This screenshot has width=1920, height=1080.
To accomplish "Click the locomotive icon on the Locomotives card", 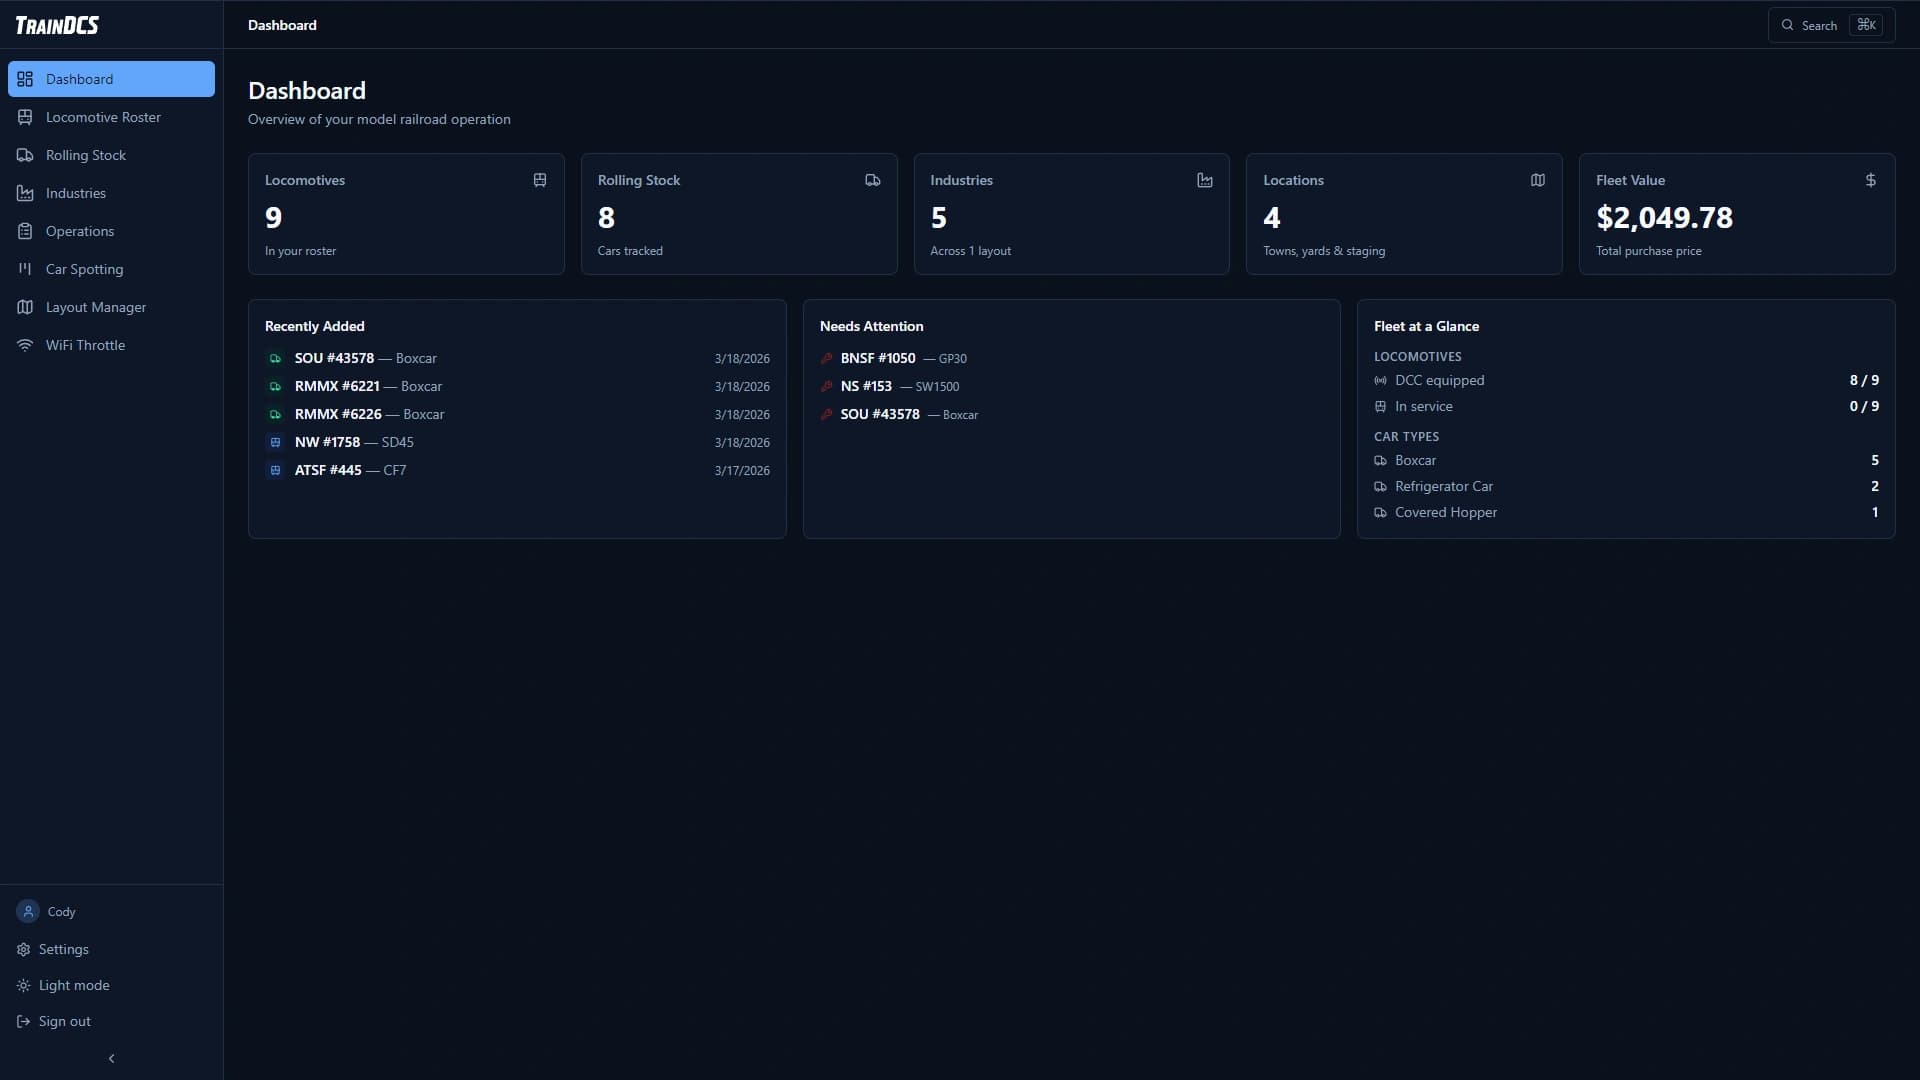I will click(x=540, y=180).
